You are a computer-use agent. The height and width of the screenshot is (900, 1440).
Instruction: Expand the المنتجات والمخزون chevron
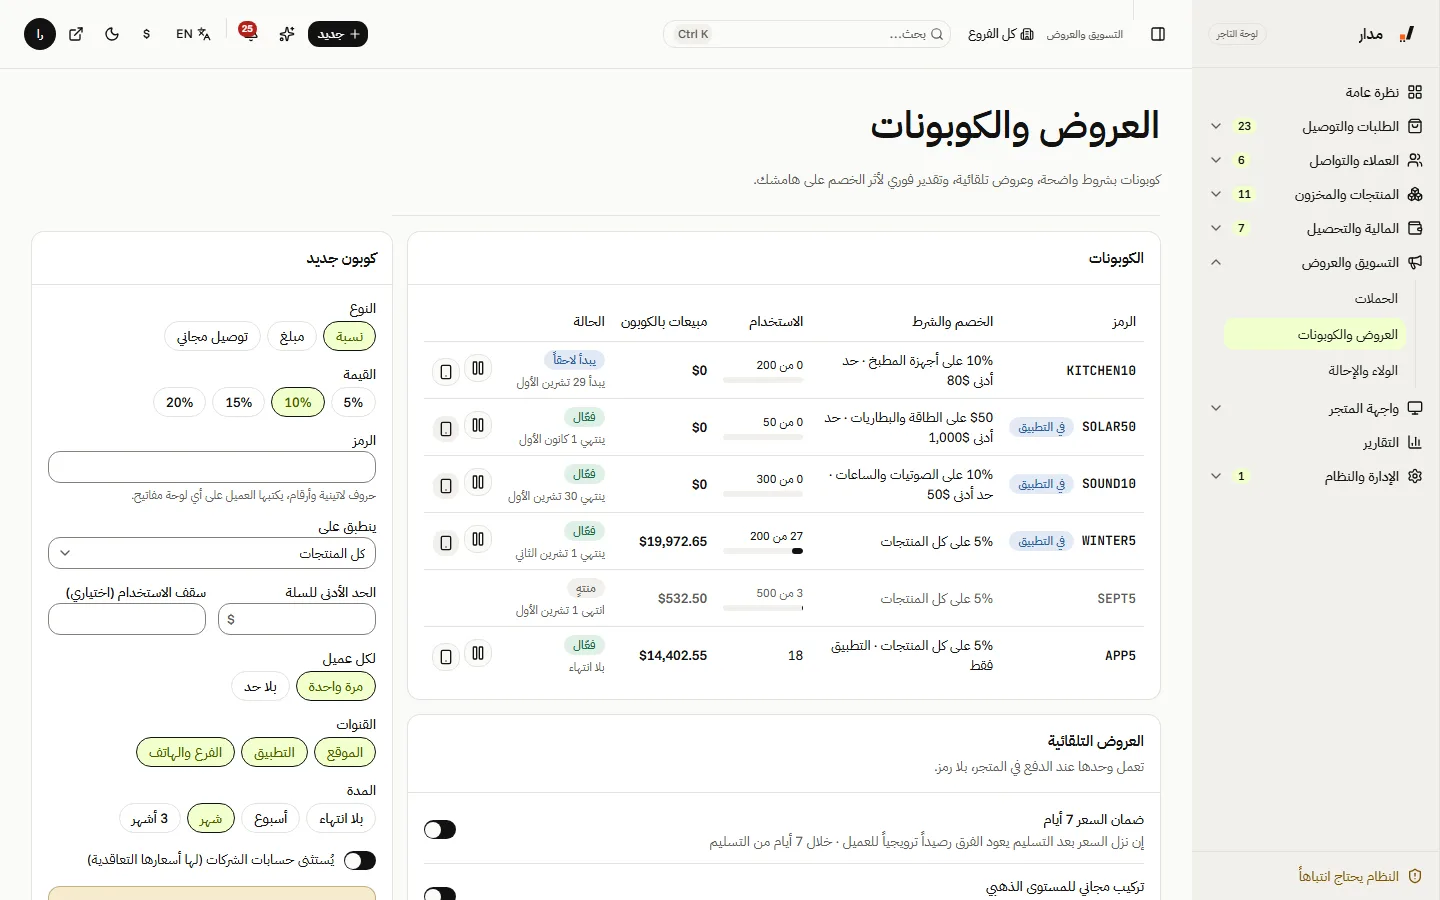pos(1216,194)
